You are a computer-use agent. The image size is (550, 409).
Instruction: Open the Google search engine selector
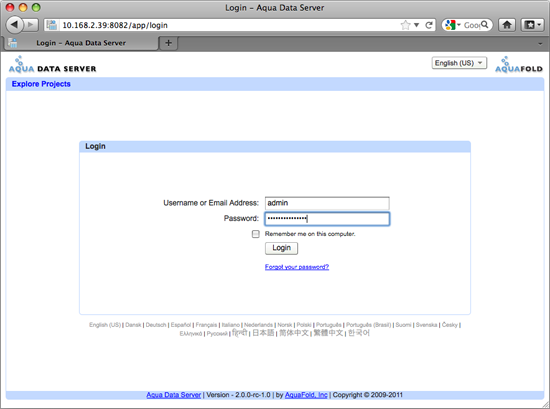click(453, 25)
